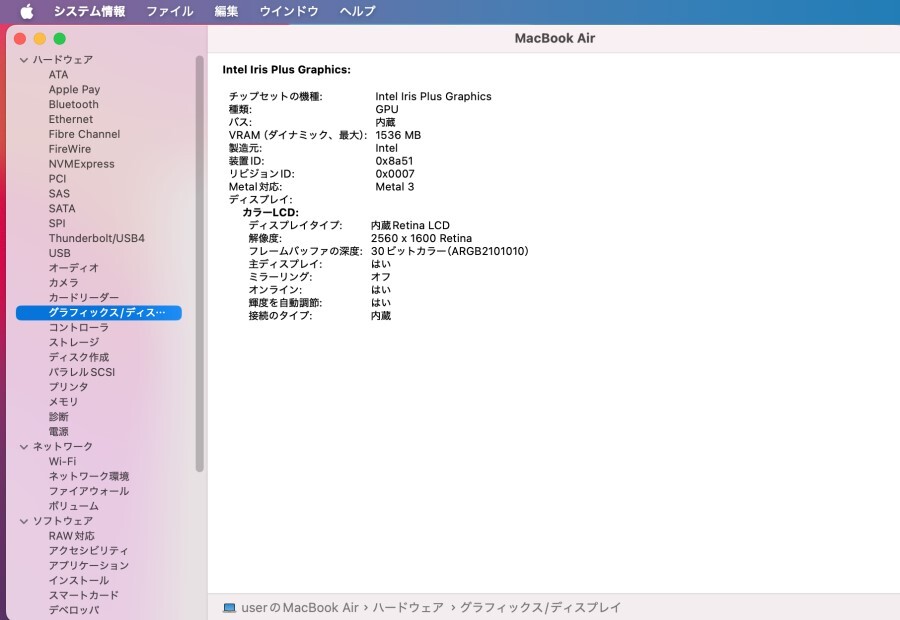Click the 装置ID value 0x8a51
The image size is (900, 620).
394,161
